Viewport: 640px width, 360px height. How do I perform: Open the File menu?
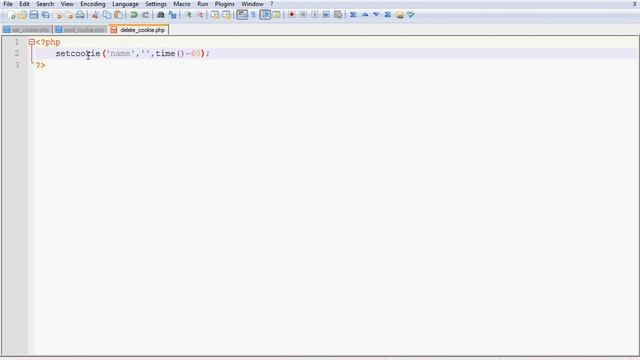(8, 4)
